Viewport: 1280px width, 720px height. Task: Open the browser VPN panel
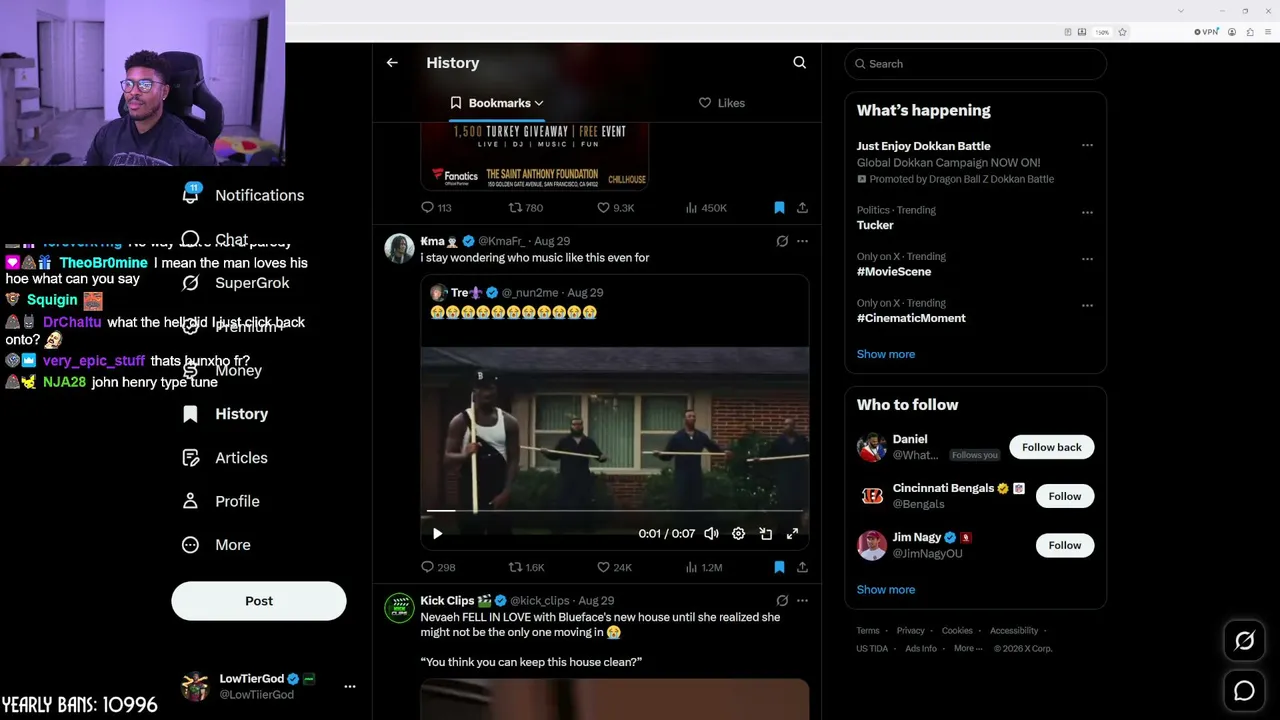pos(1206,32)
